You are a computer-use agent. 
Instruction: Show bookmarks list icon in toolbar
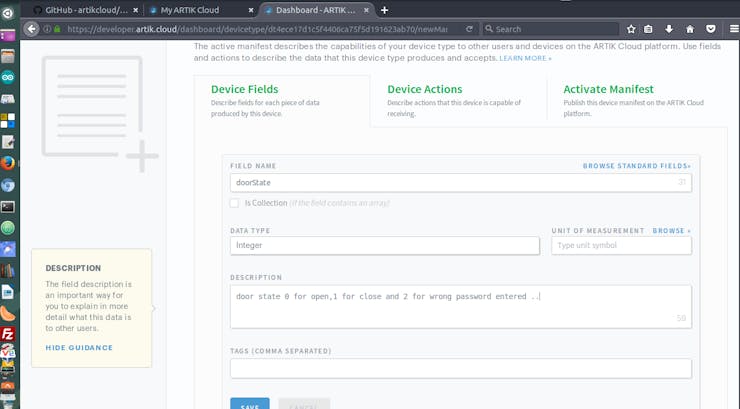(x=648, y=29)
